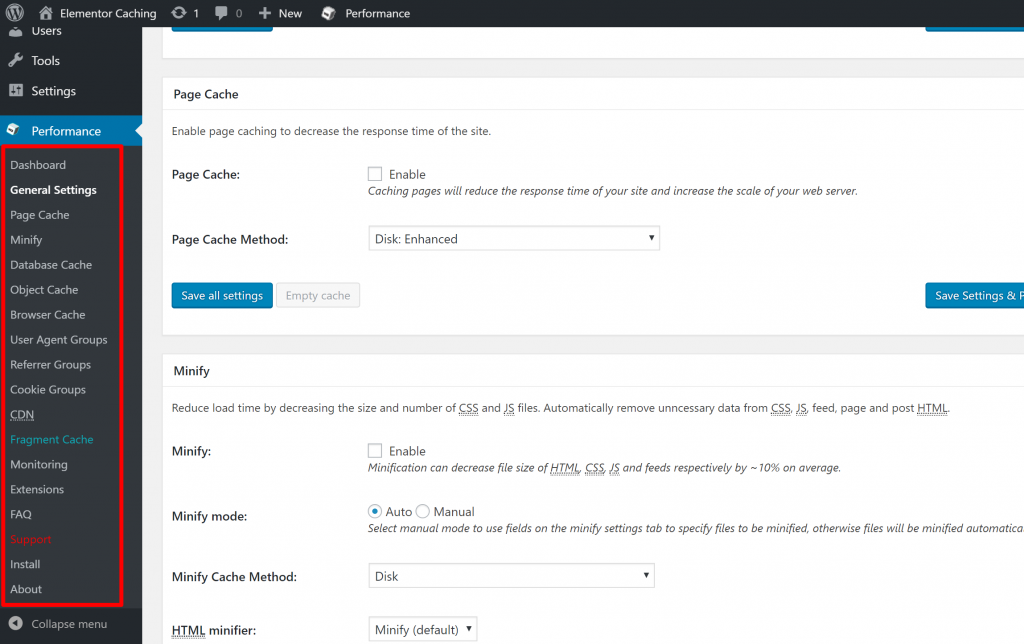The image size is (1024, 644).
Task: Go to Browser Cache submenu item
Action: pyautogui.click(x=48, y=315)
